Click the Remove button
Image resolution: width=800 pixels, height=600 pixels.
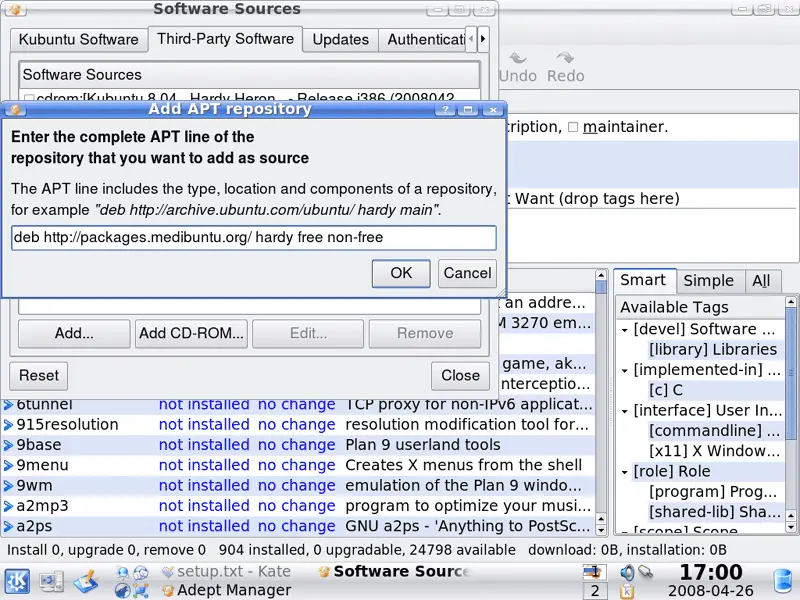tap(425, 334)
